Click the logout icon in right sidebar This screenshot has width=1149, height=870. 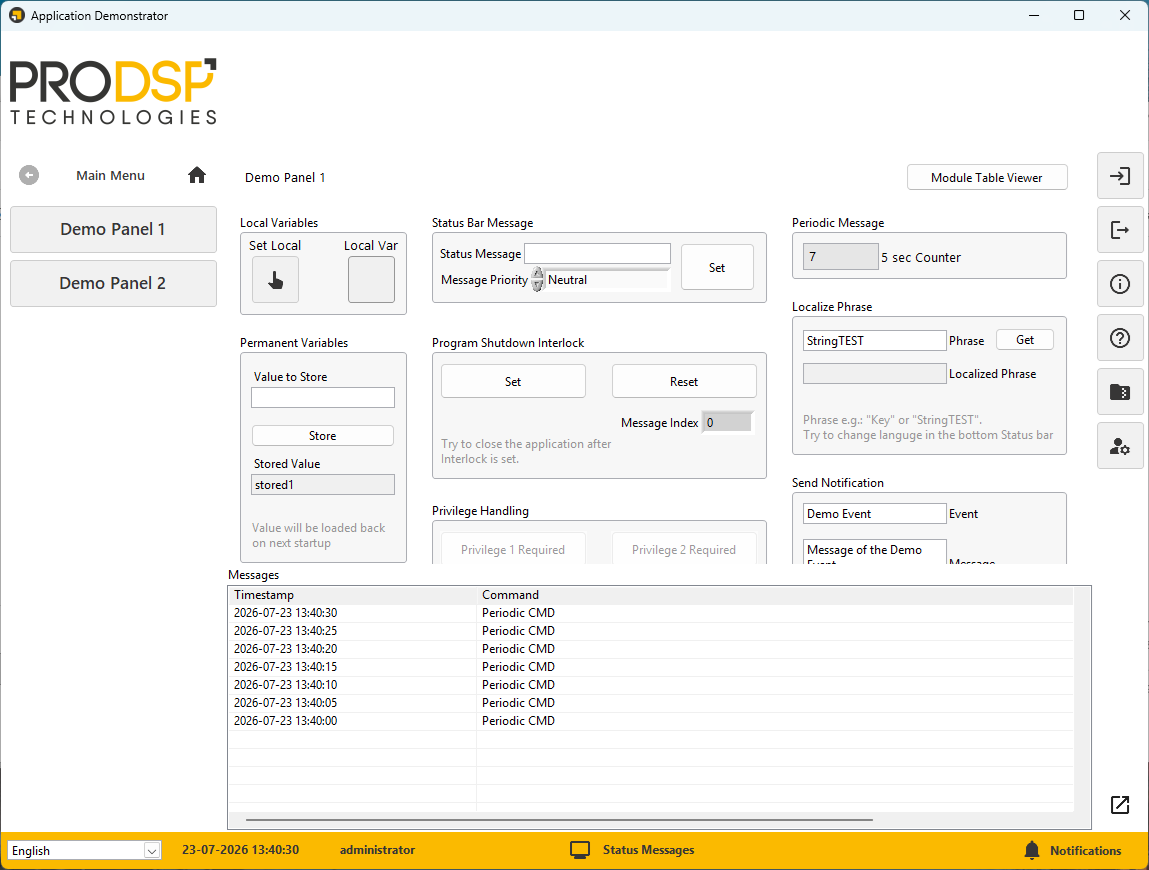1120,230
